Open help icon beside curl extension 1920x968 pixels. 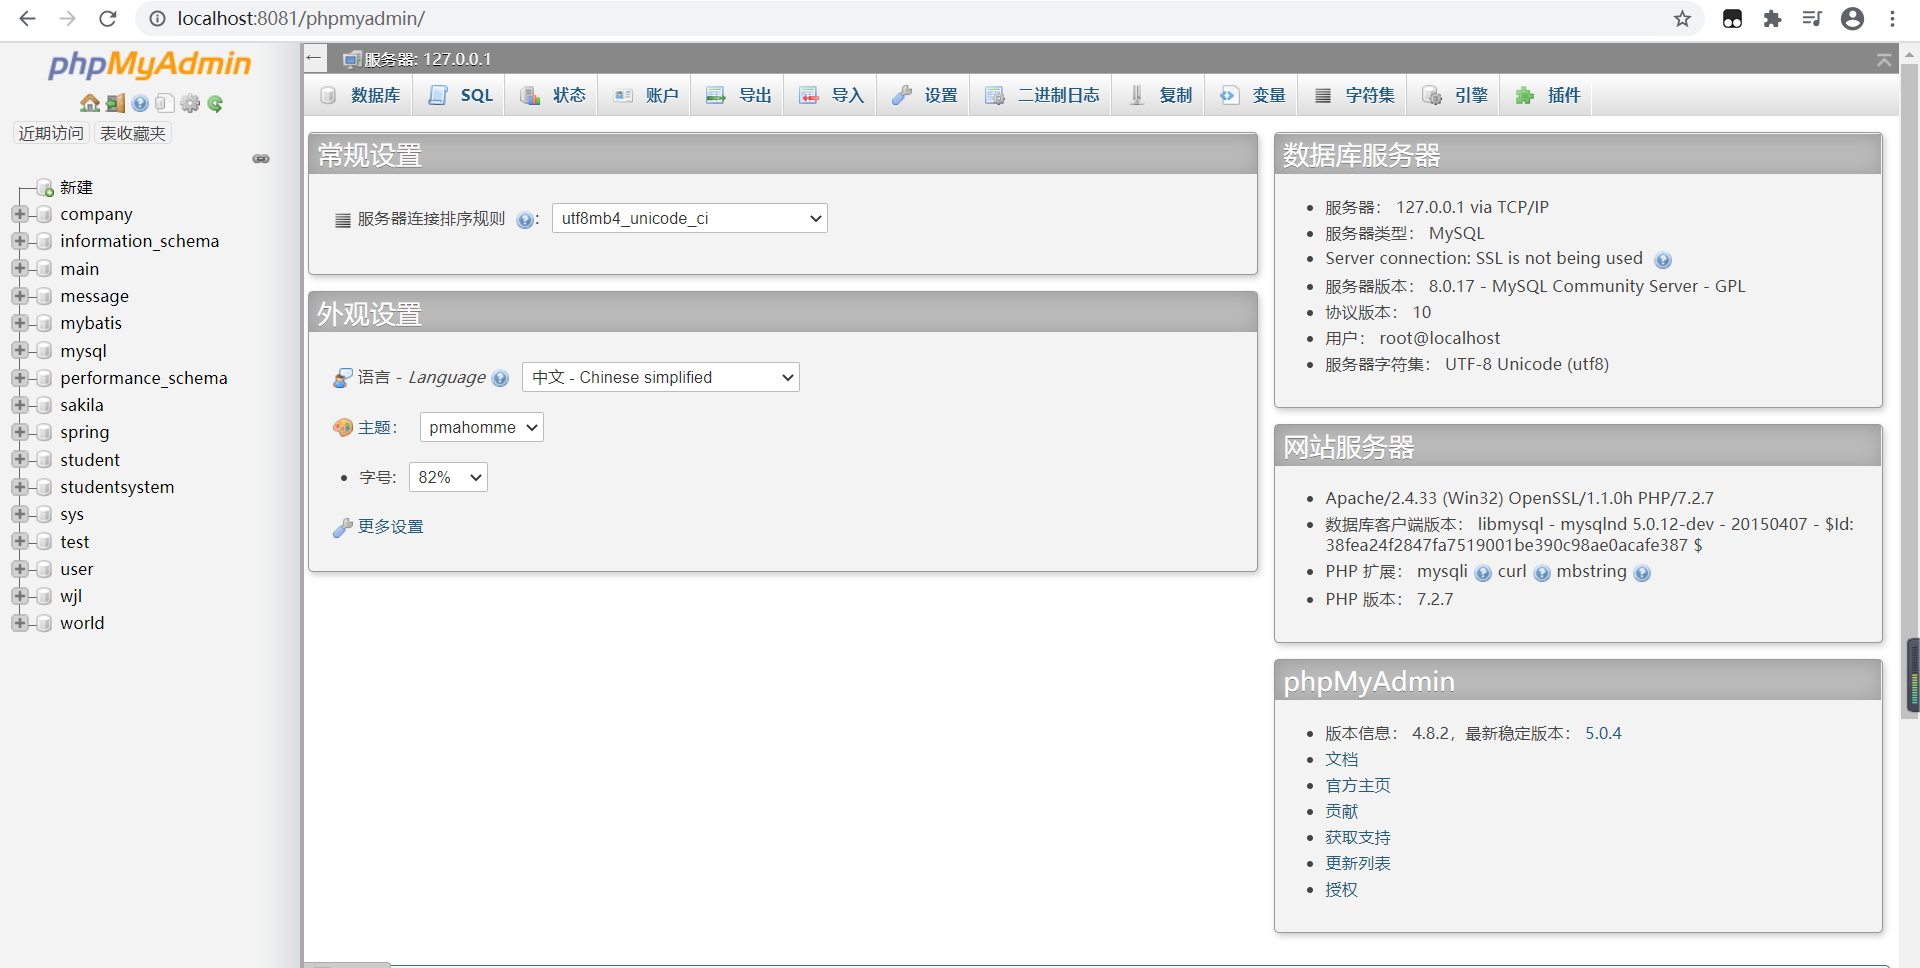pyautogui.click(x=1542, y=573)
